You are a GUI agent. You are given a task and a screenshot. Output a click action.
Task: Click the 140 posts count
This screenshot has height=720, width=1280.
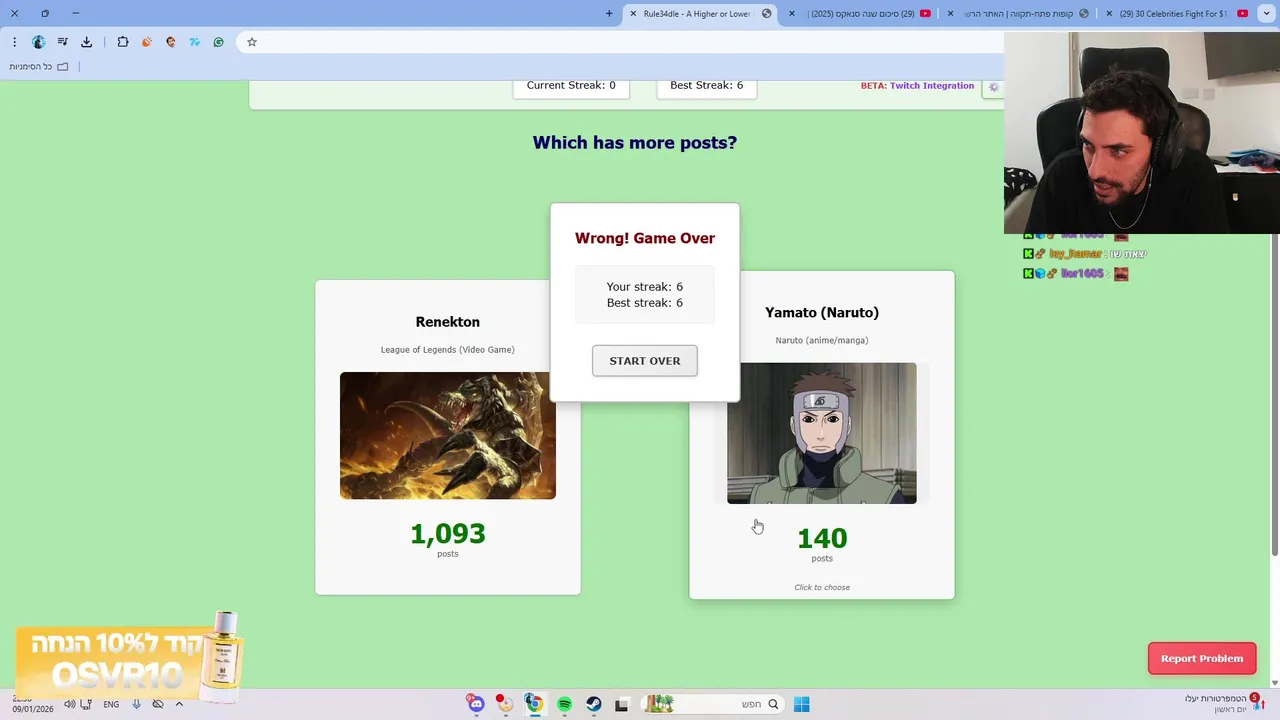[822, 539]
